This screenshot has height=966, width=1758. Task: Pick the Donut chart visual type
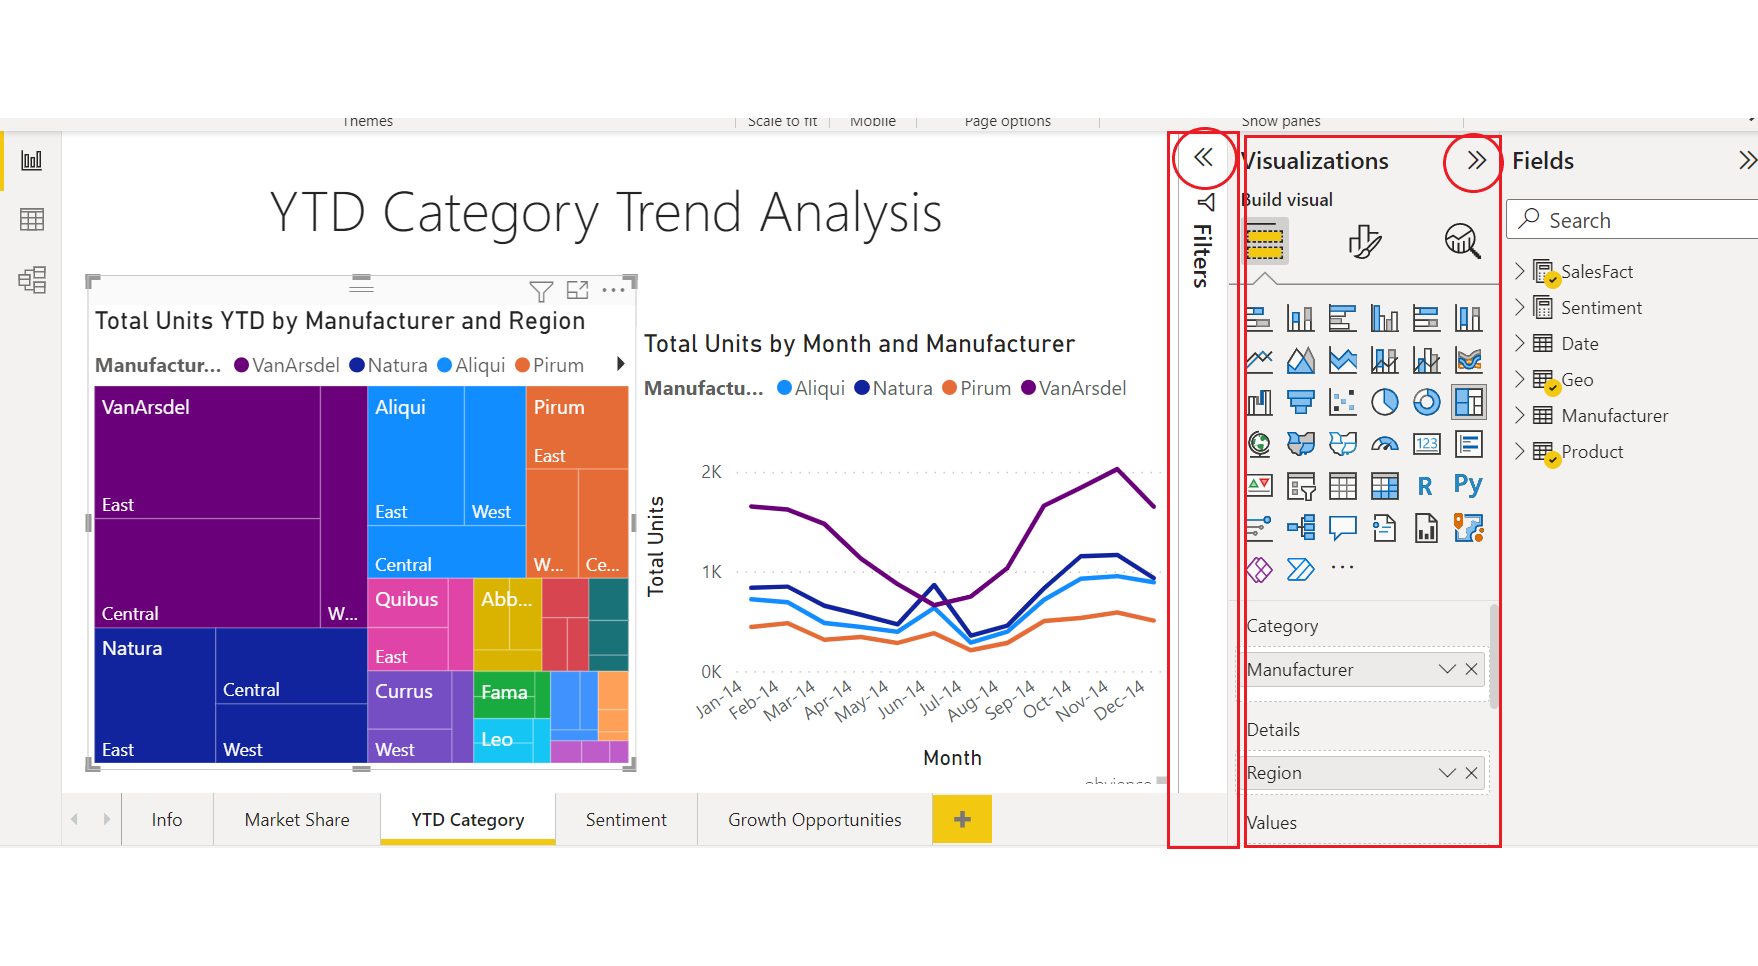[1426, 402]
